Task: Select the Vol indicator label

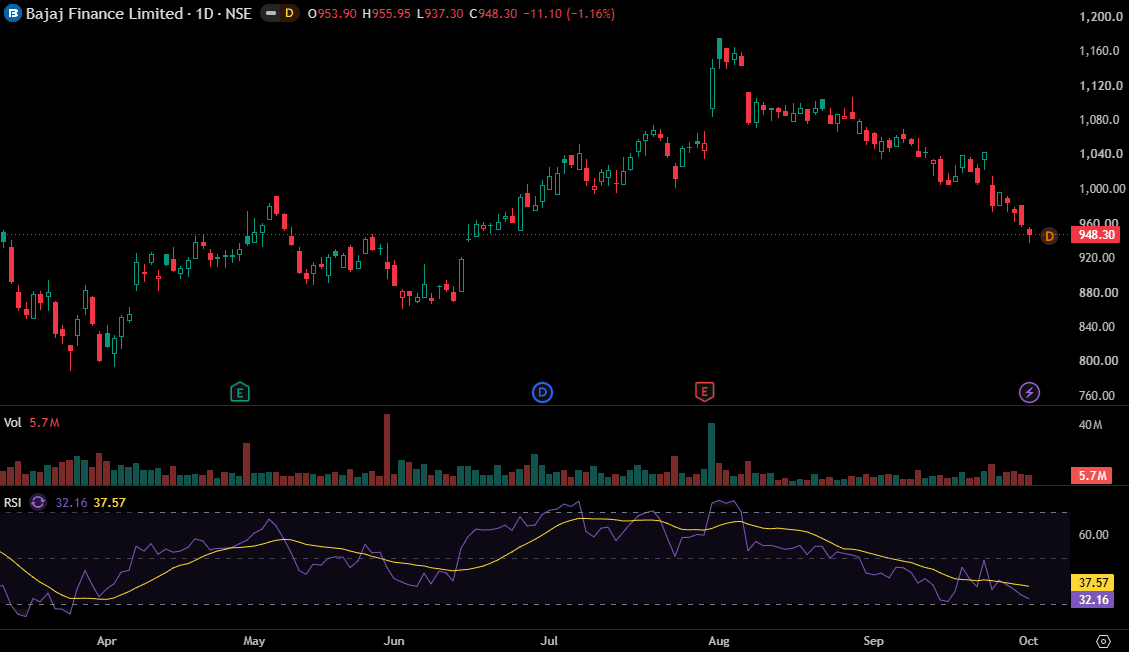Action: pyautogui.click(x=12, y=423)
